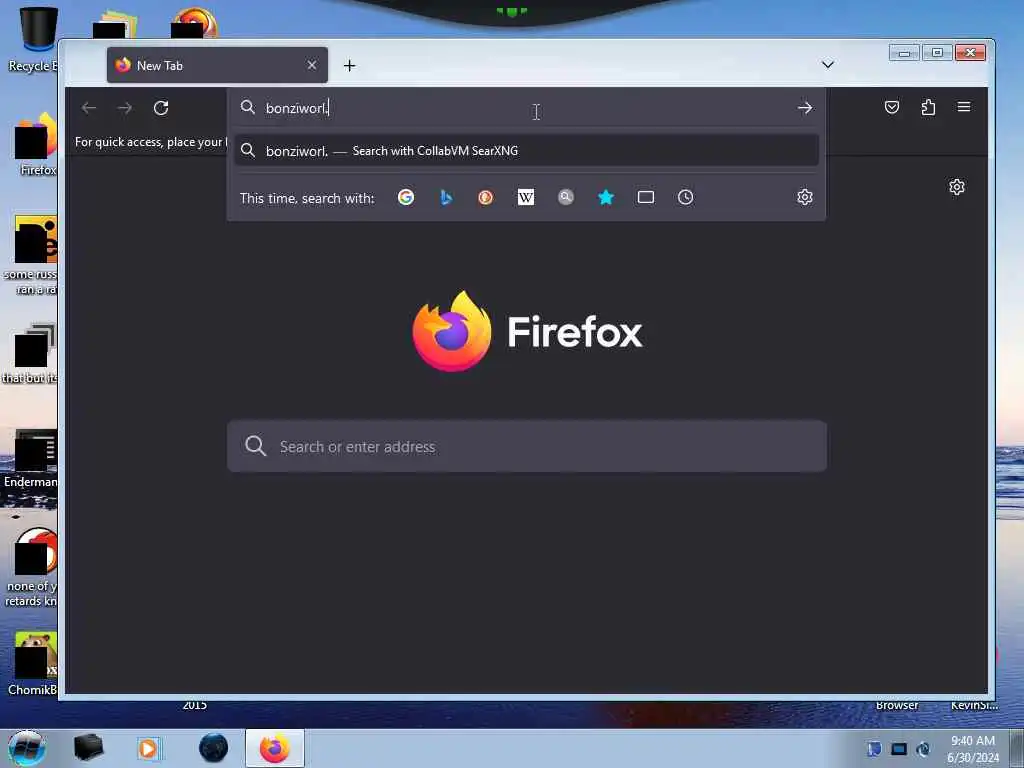Select the Enderman desktop shortcut
Viewport: 1024px width, 768px height.
click(31, 459)
